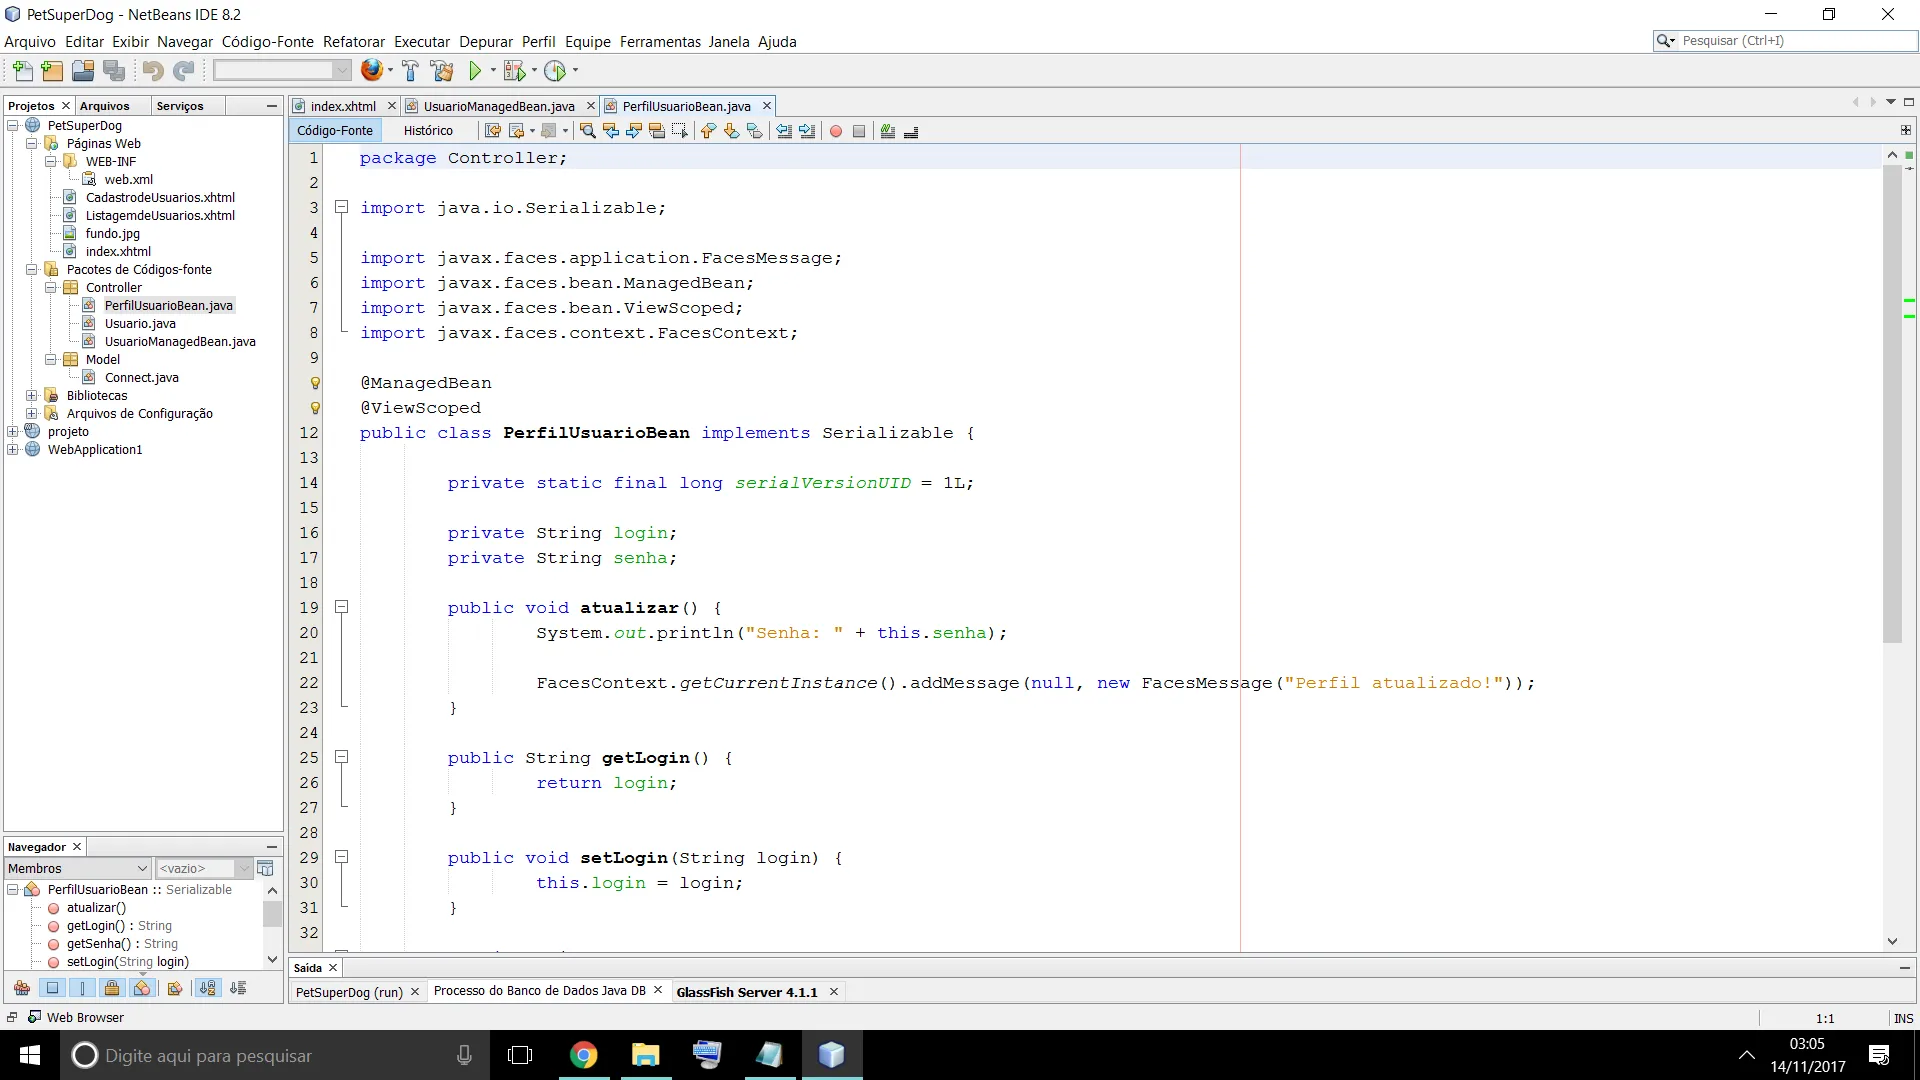Run the project with the green play icon
Screen dimensions: 1920x1080
coord(476,70)
